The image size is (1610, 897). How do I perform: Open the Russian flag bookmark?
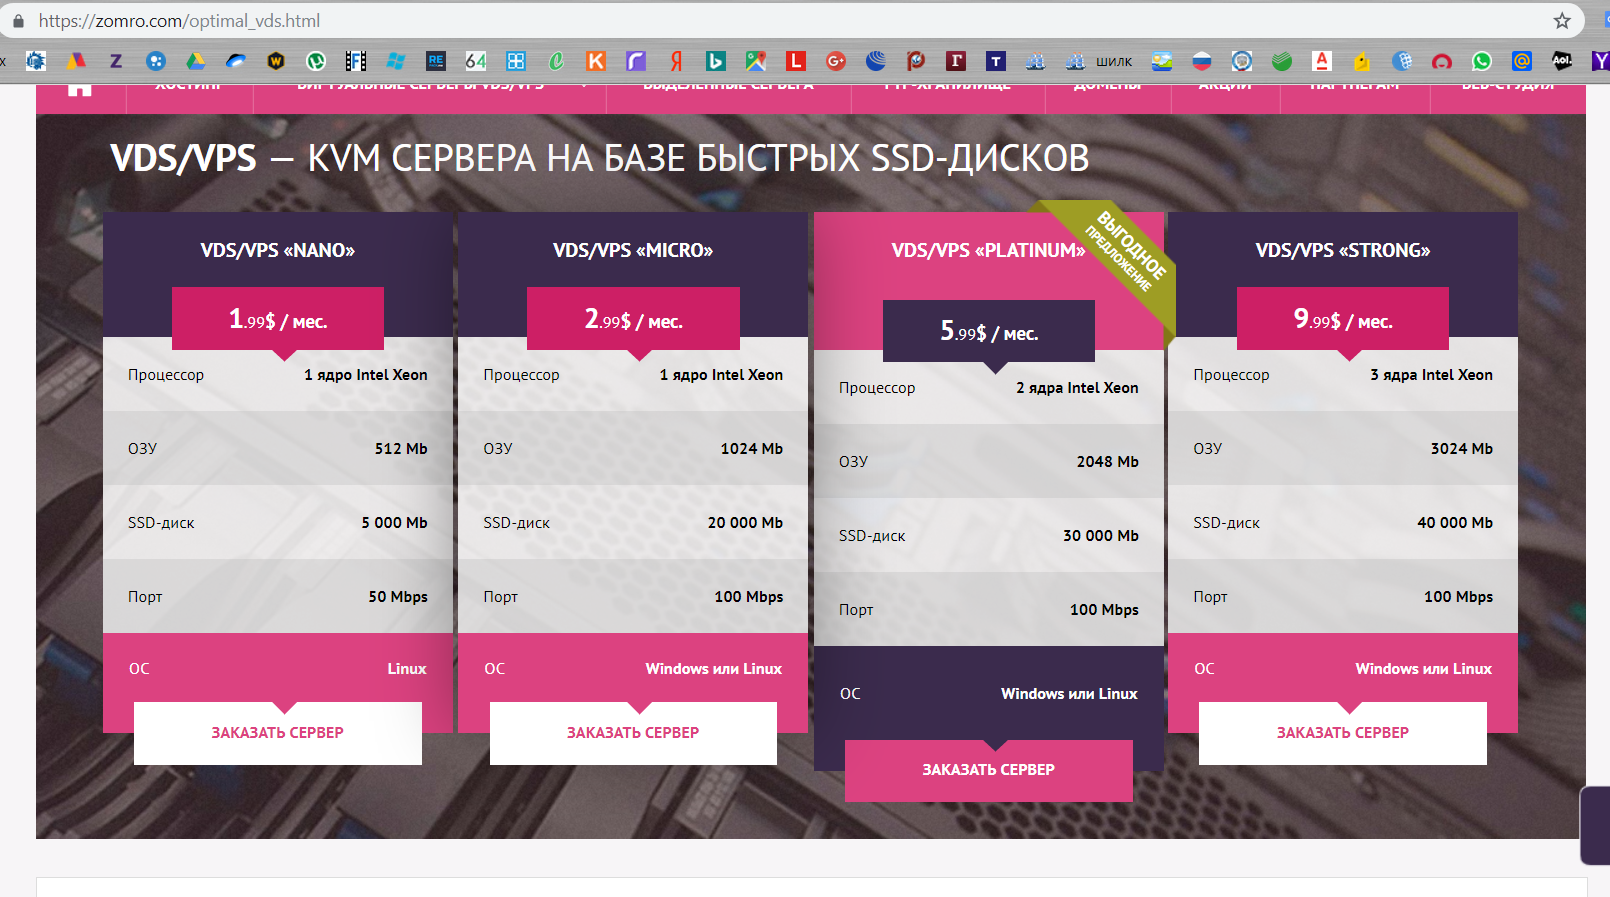coord(1202,61)
